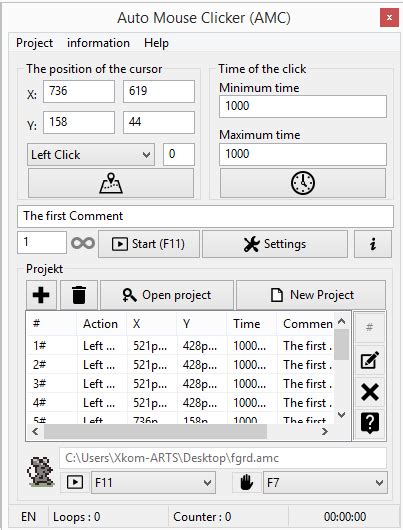Open the Help menu
Image resolution: width=403 pixels, height=530 pixels.
tap(156, 43)
